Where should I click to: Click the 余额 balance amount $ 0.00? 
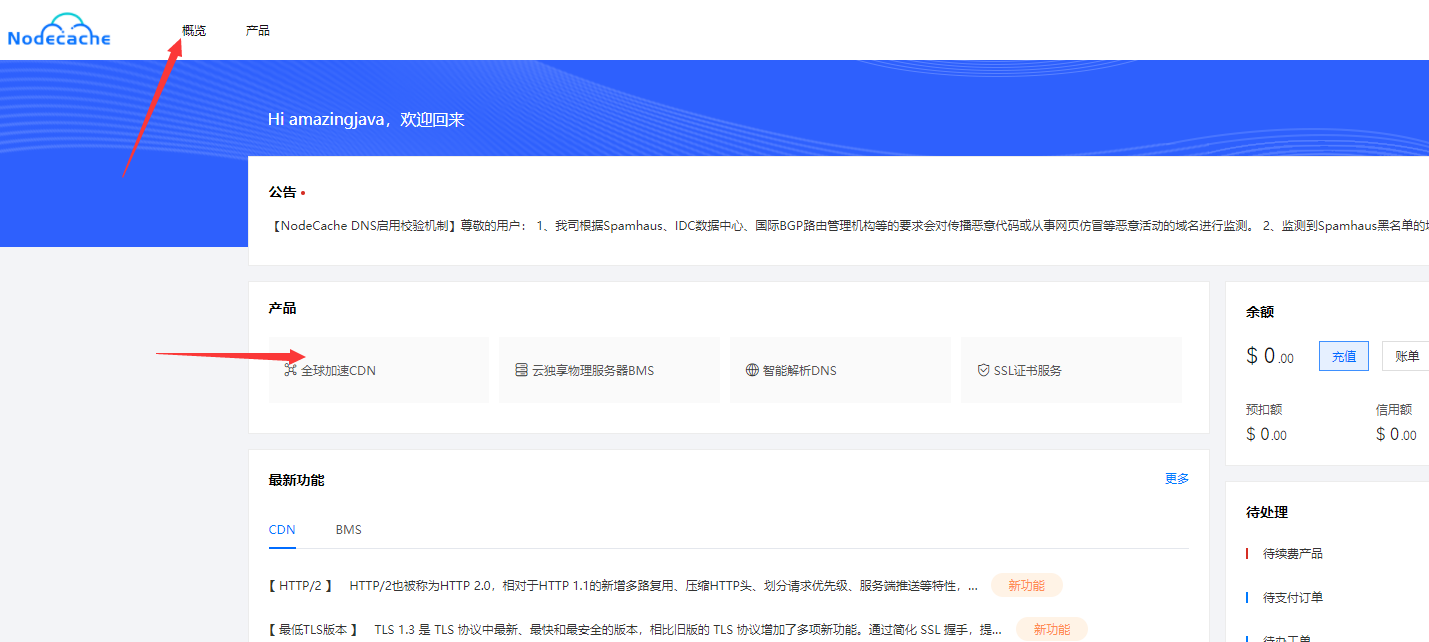[x=1270, y=356]
